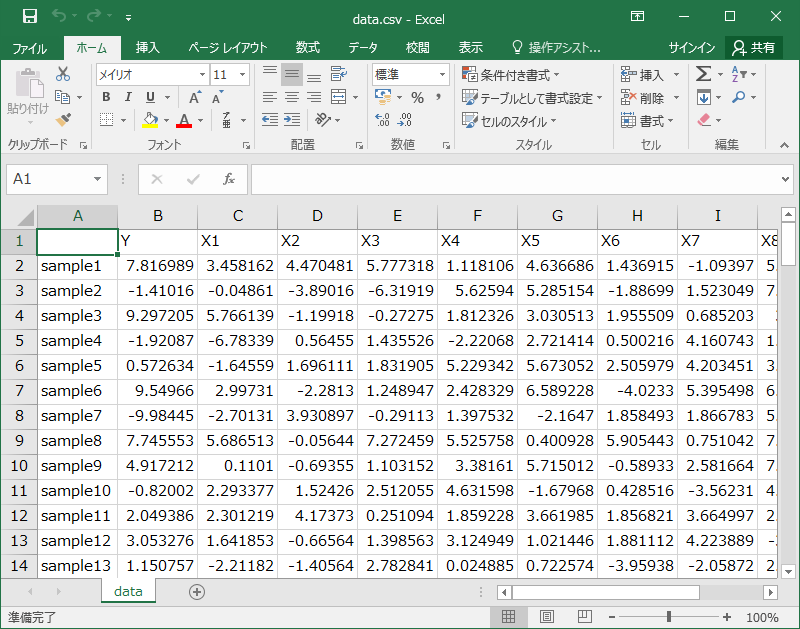Apply red font color A
800x629 pixels.
click(184, 120)
